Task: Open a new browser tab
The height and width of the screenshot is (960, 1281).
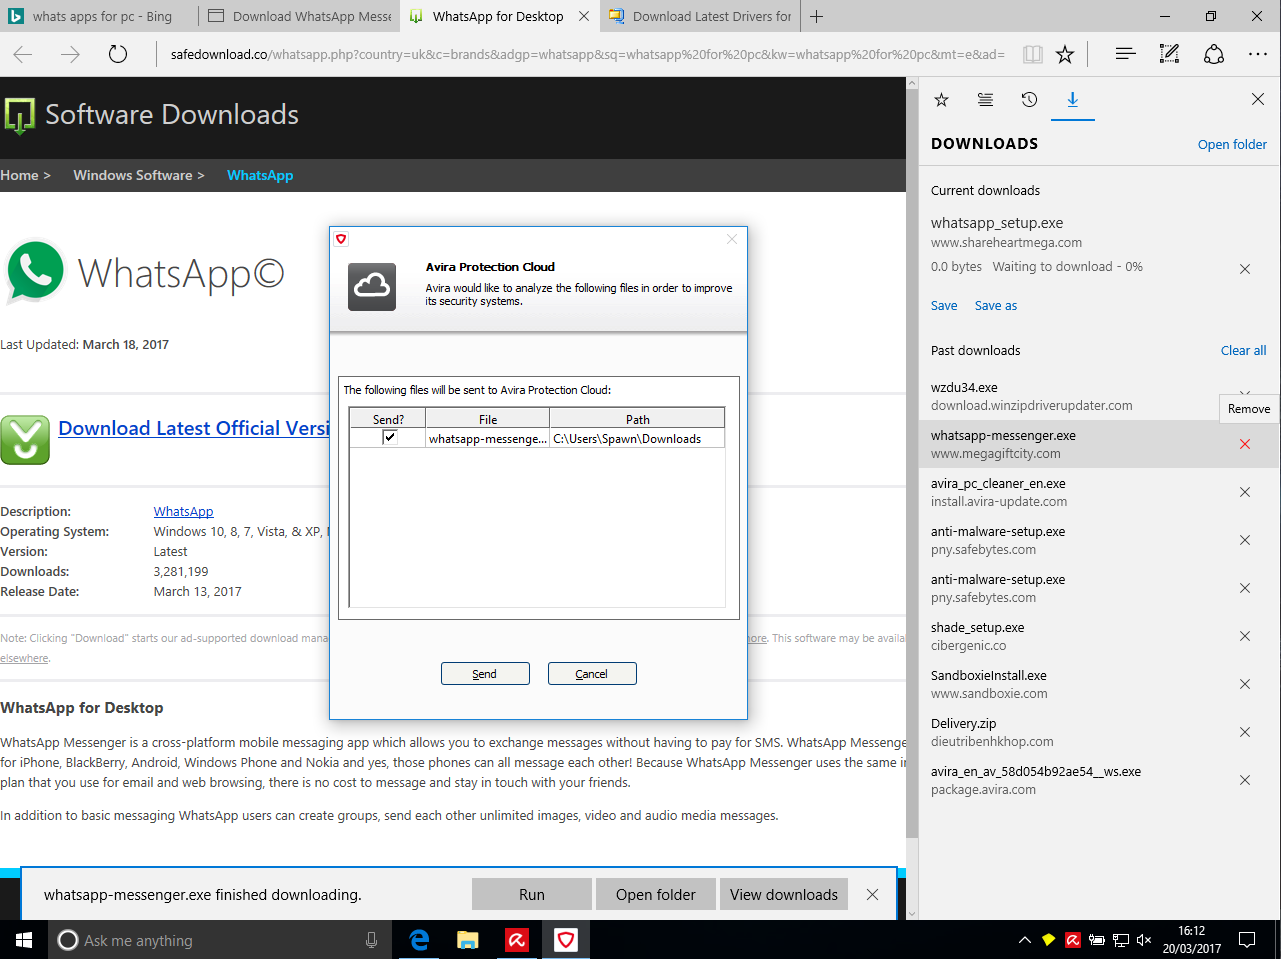Action: 817,16
